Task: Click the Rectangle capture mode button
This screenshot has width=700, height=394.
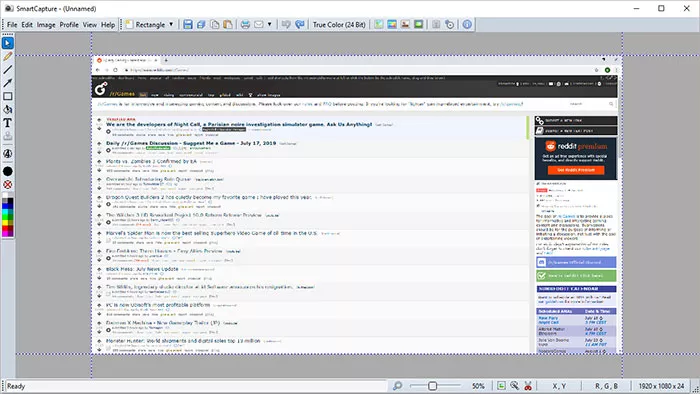Action: coord(146,25)
